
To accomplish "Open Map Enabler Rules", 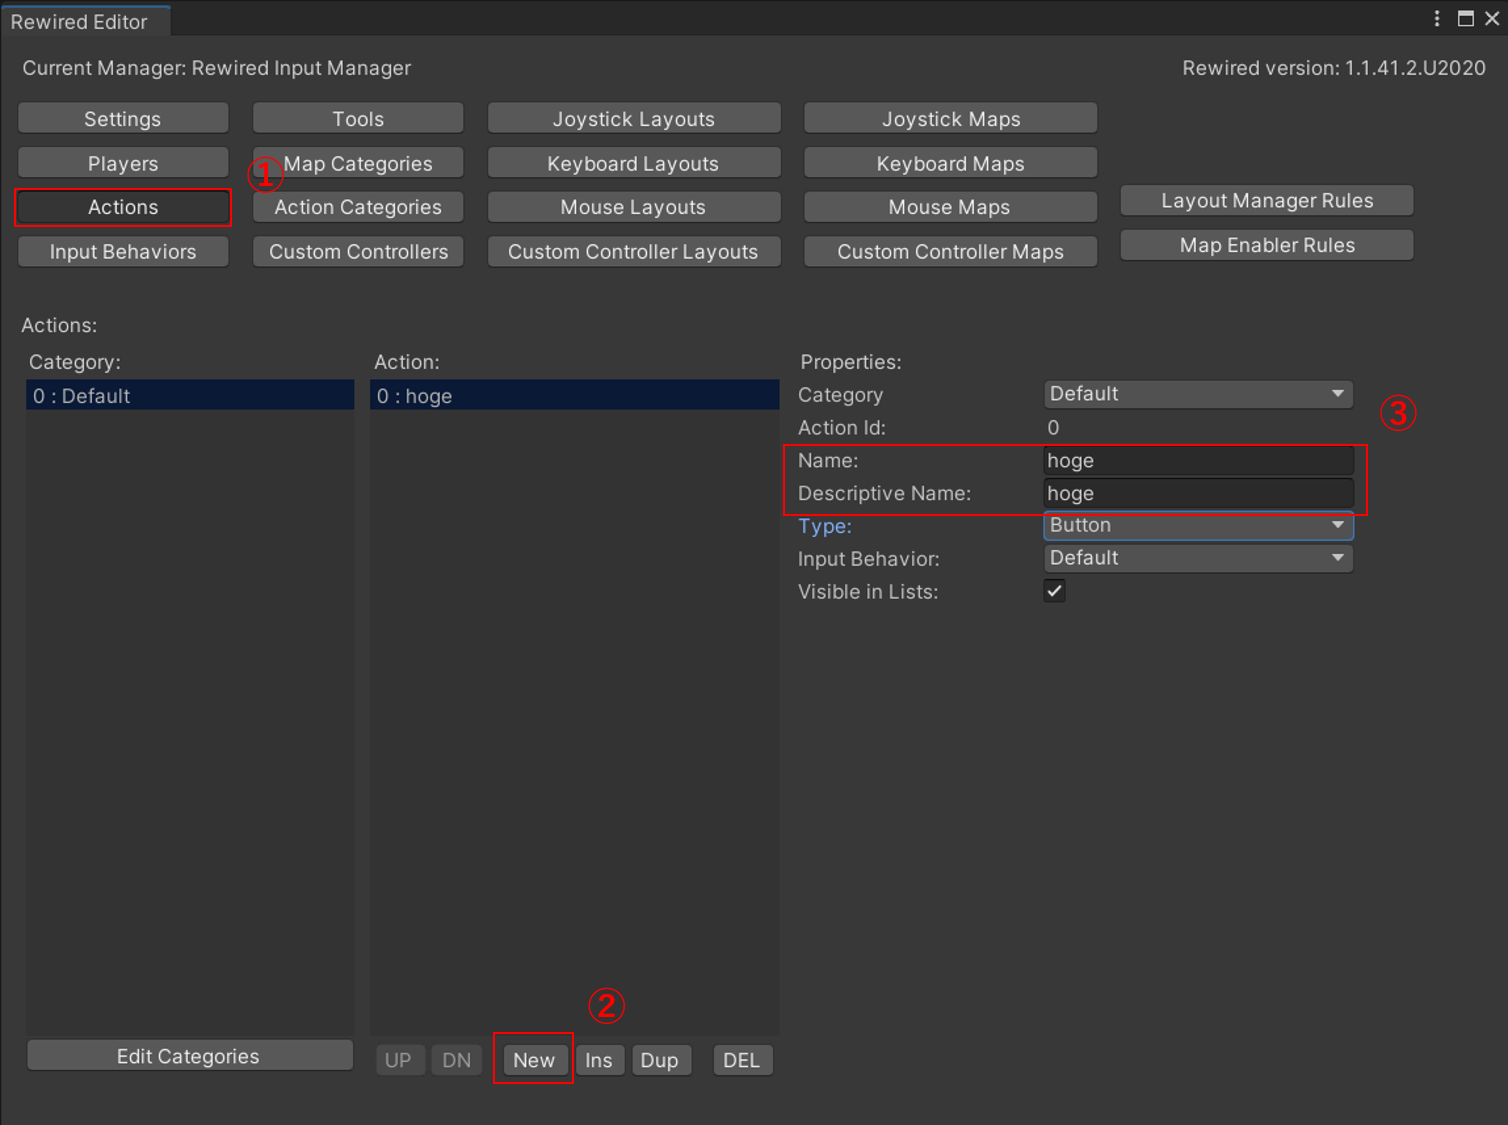I will tap(1266, 245).
